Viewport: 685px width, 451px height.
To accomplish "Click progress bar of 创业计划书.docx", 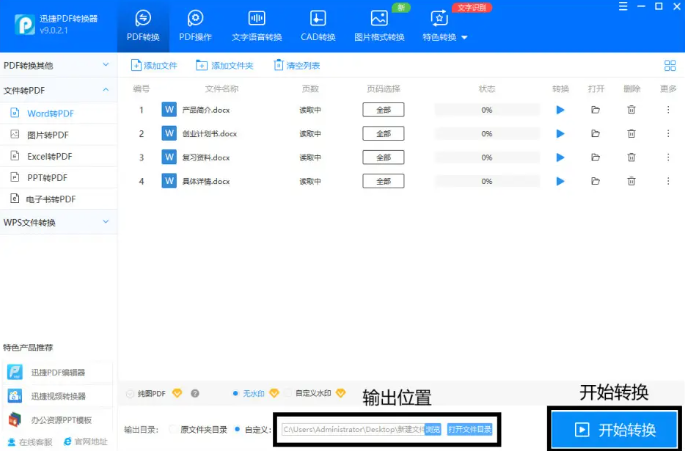I will 487,134.
